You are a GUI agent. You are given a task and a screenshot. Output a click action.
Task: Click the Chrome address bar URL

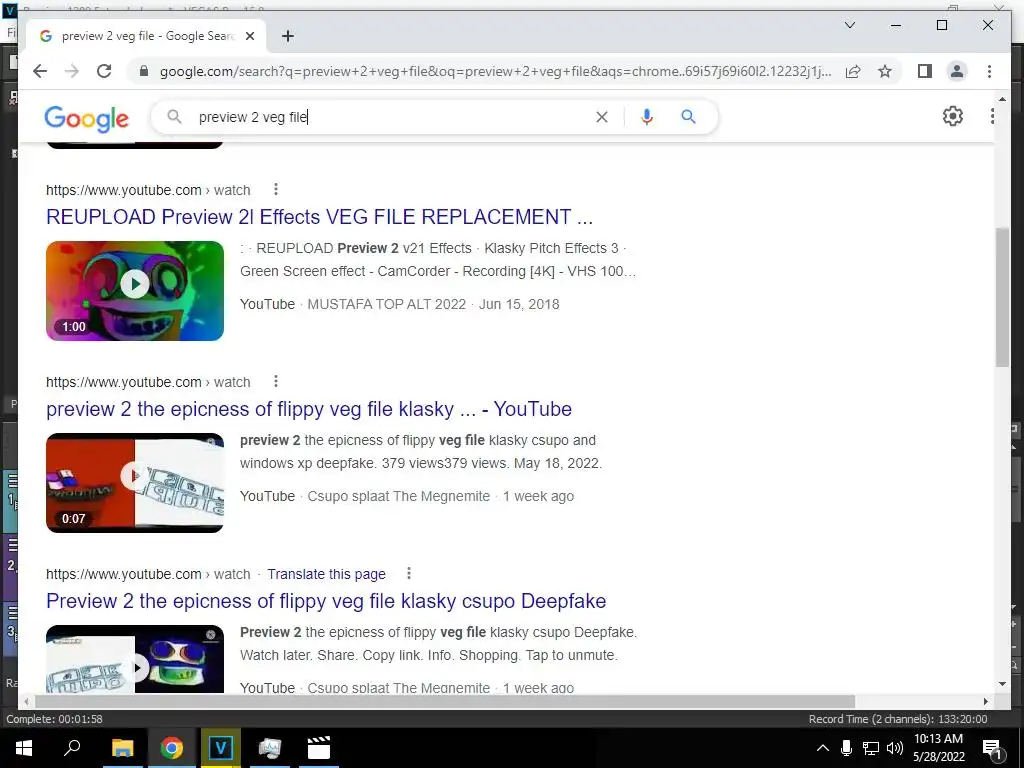click(495, 71)
